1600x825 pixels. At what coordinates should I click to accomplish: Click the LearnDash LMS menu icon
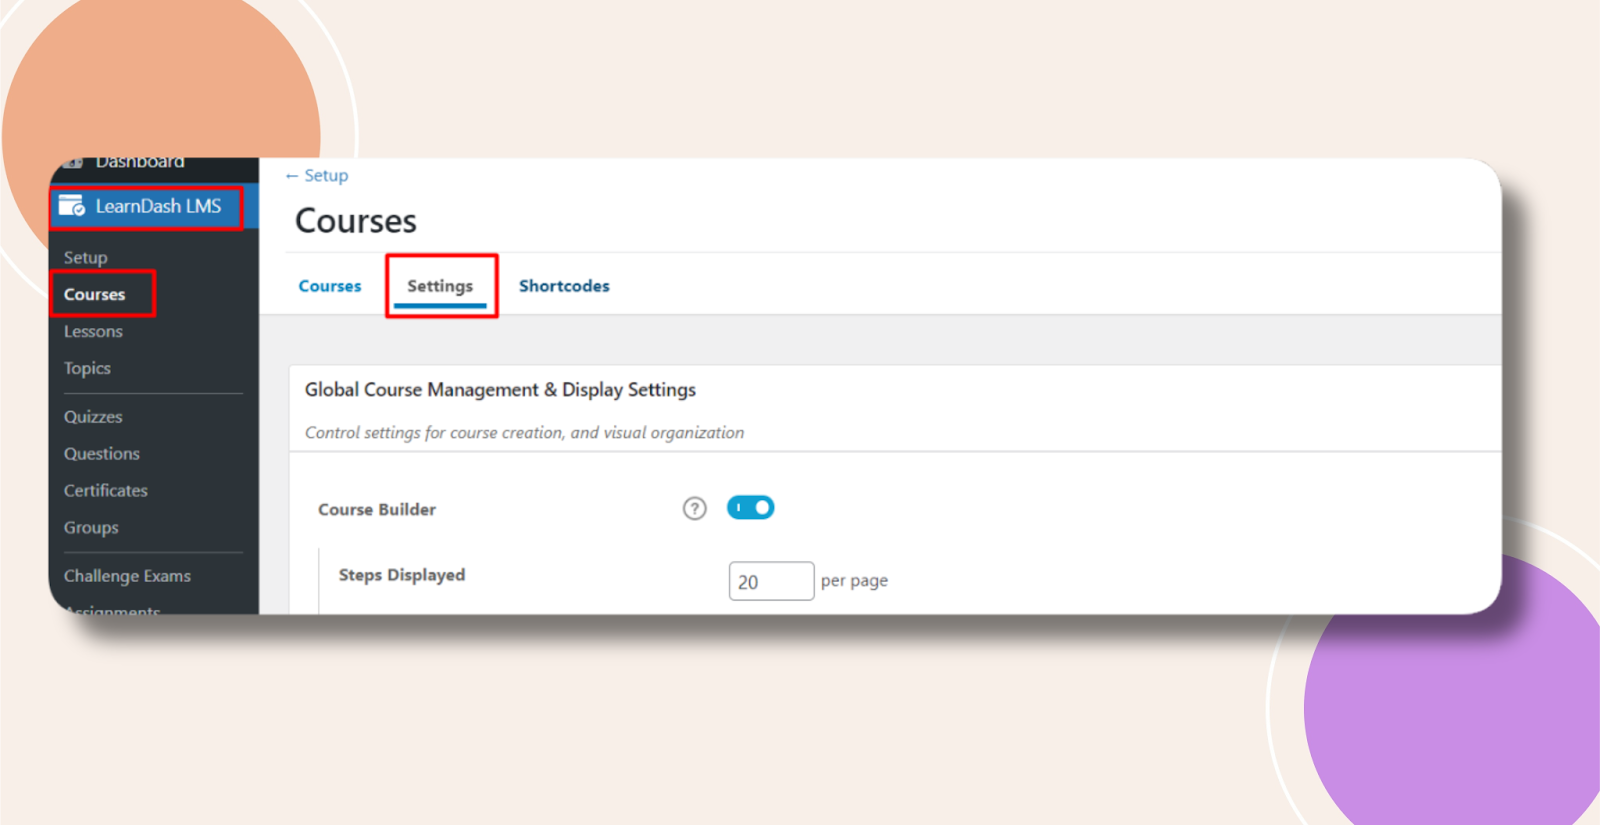72,206
